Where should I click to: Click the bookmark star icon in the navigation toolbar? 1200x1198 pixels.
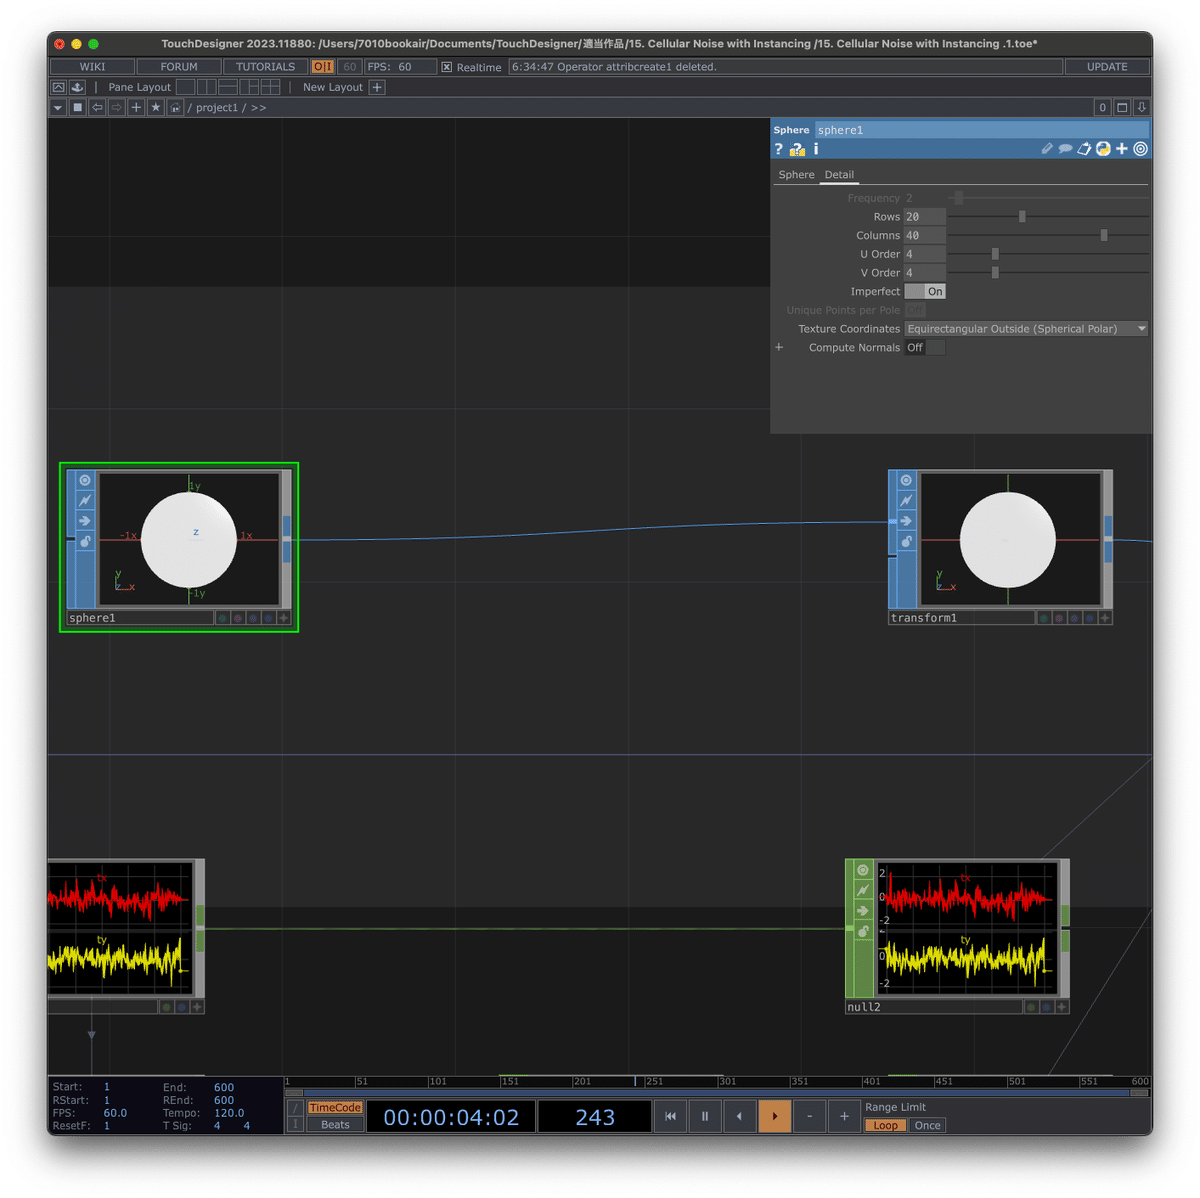pos(156,107)
